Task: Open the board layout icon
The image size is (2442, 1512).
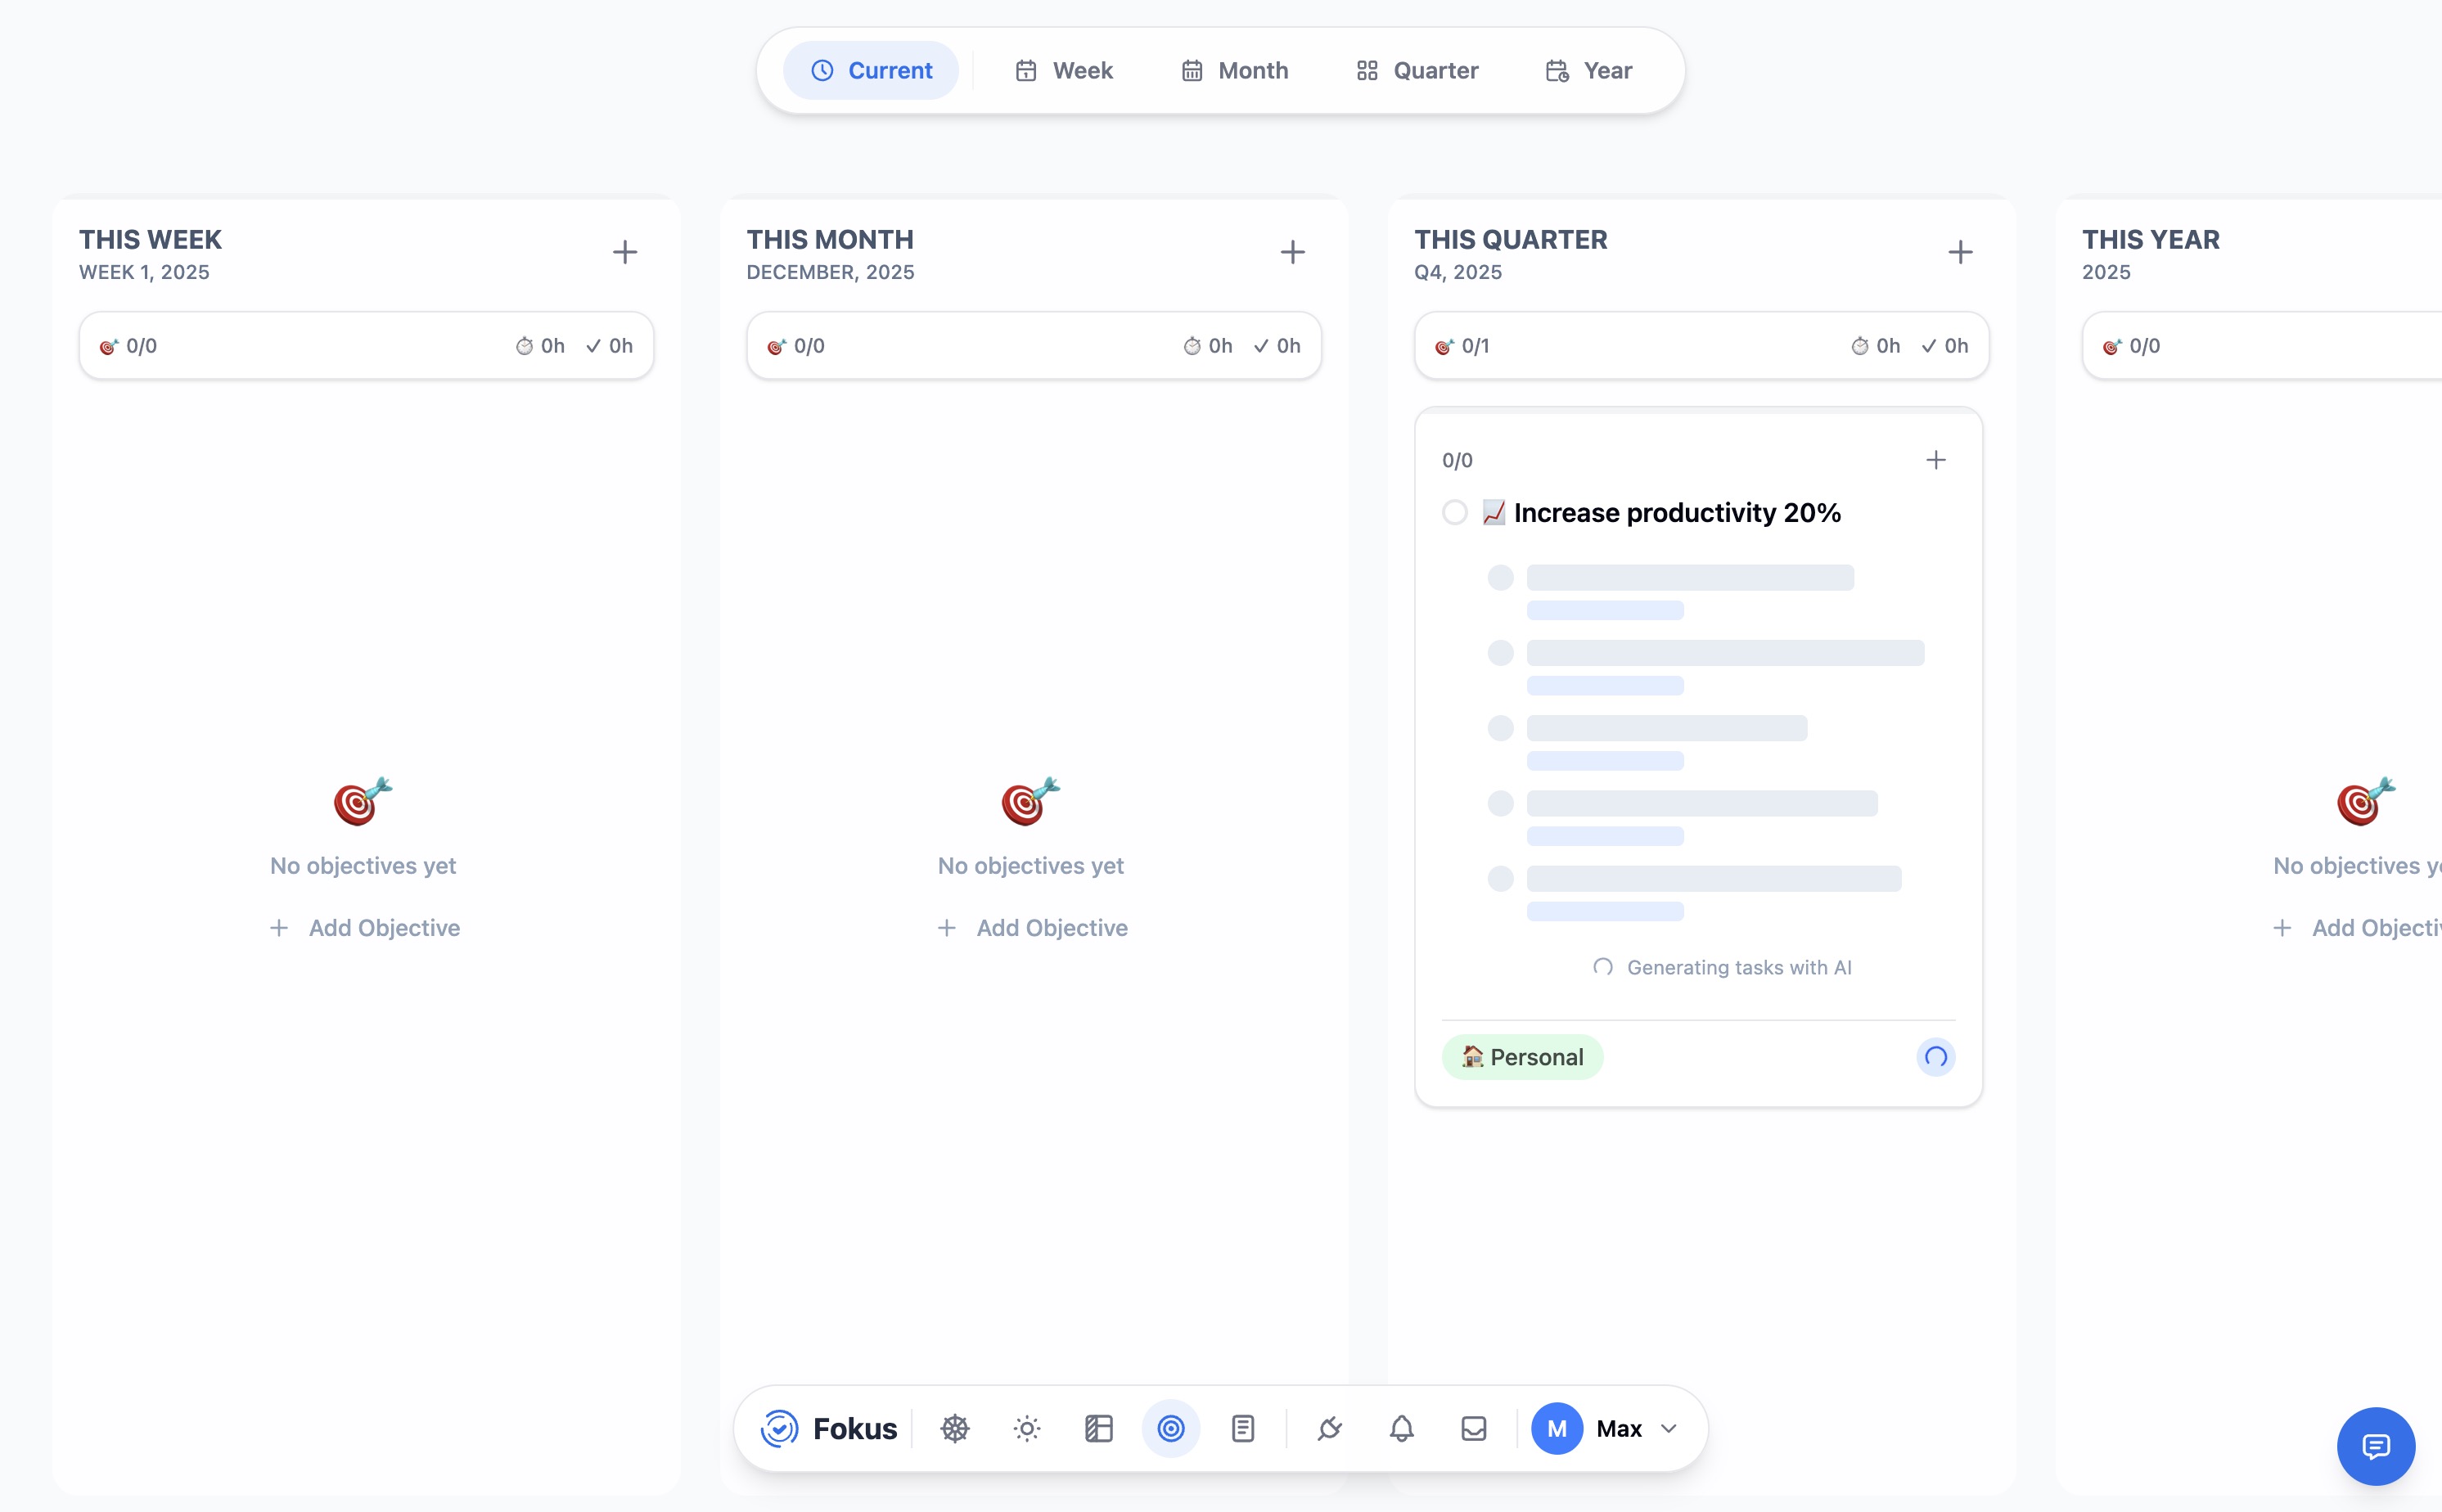Action: [x=1098, y=1428]
